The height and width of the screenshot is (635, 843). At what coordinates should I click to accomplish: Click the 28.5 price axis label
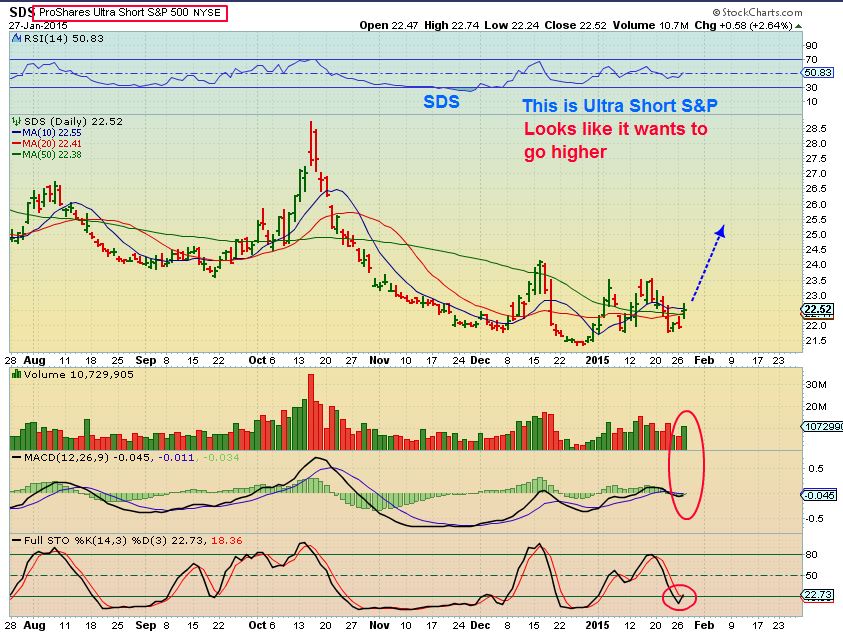coord(816,129)
